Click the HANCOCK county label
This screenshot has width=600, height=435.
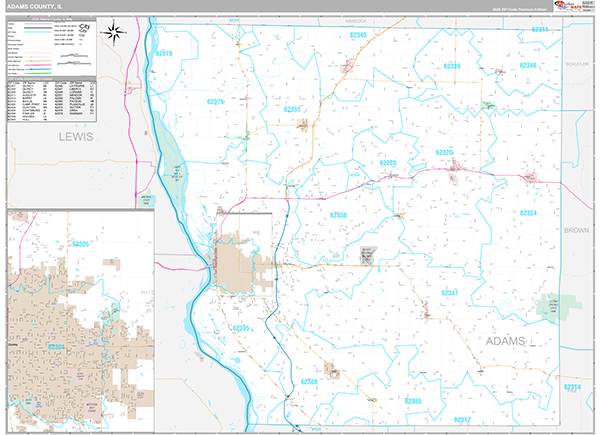point(355,21)
